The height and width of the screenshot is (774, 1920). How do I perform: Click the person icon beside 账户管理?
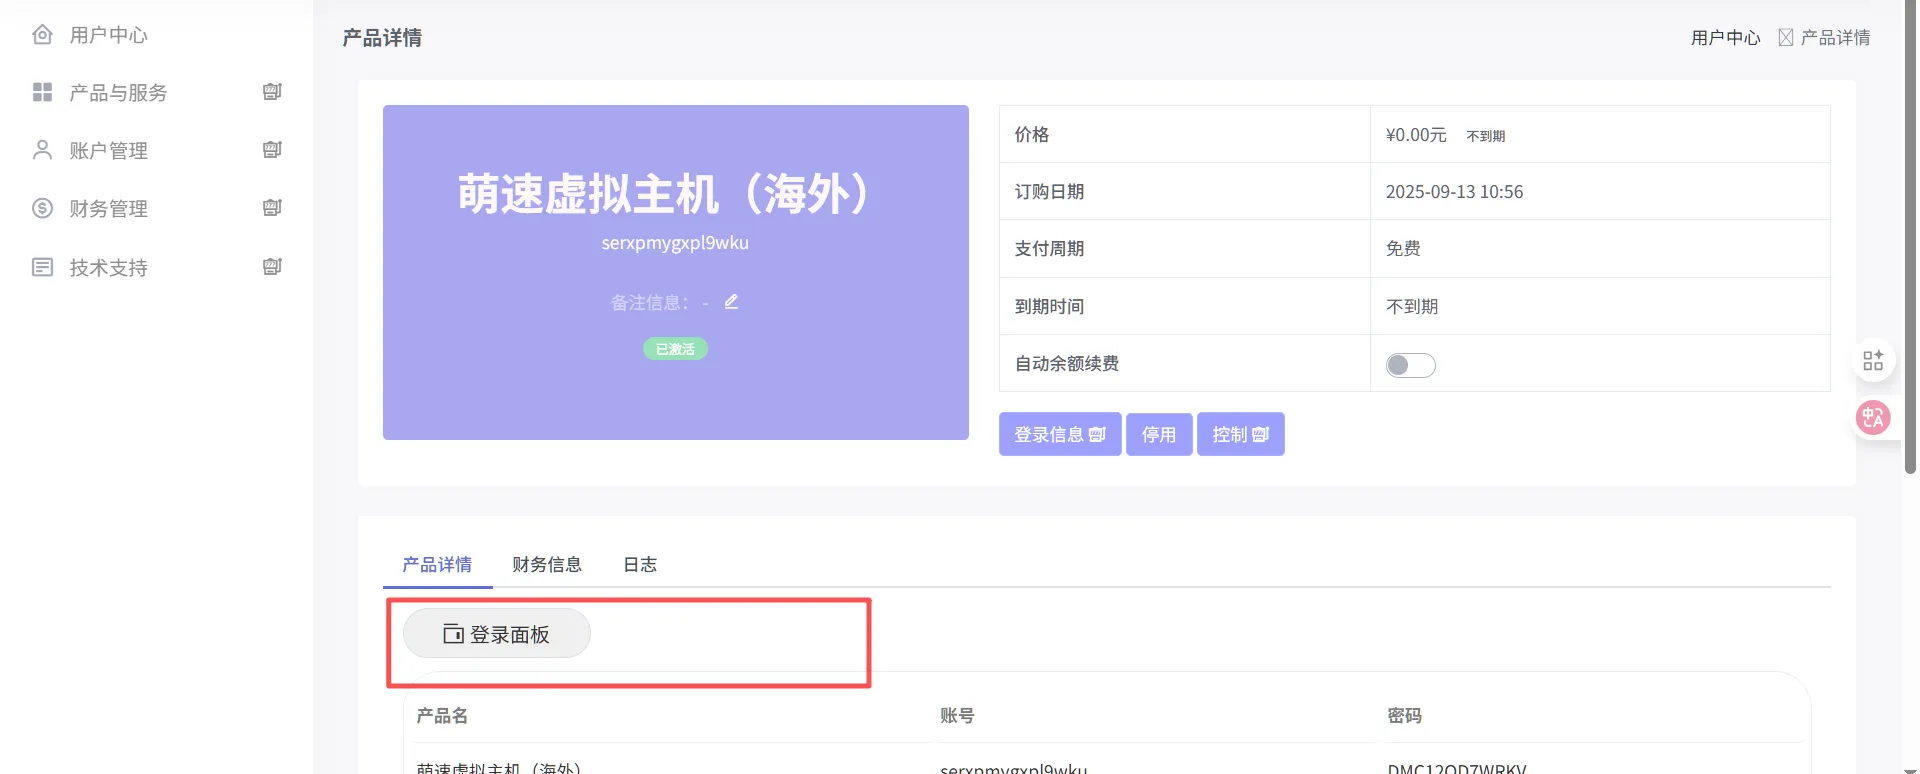(42, 150)
